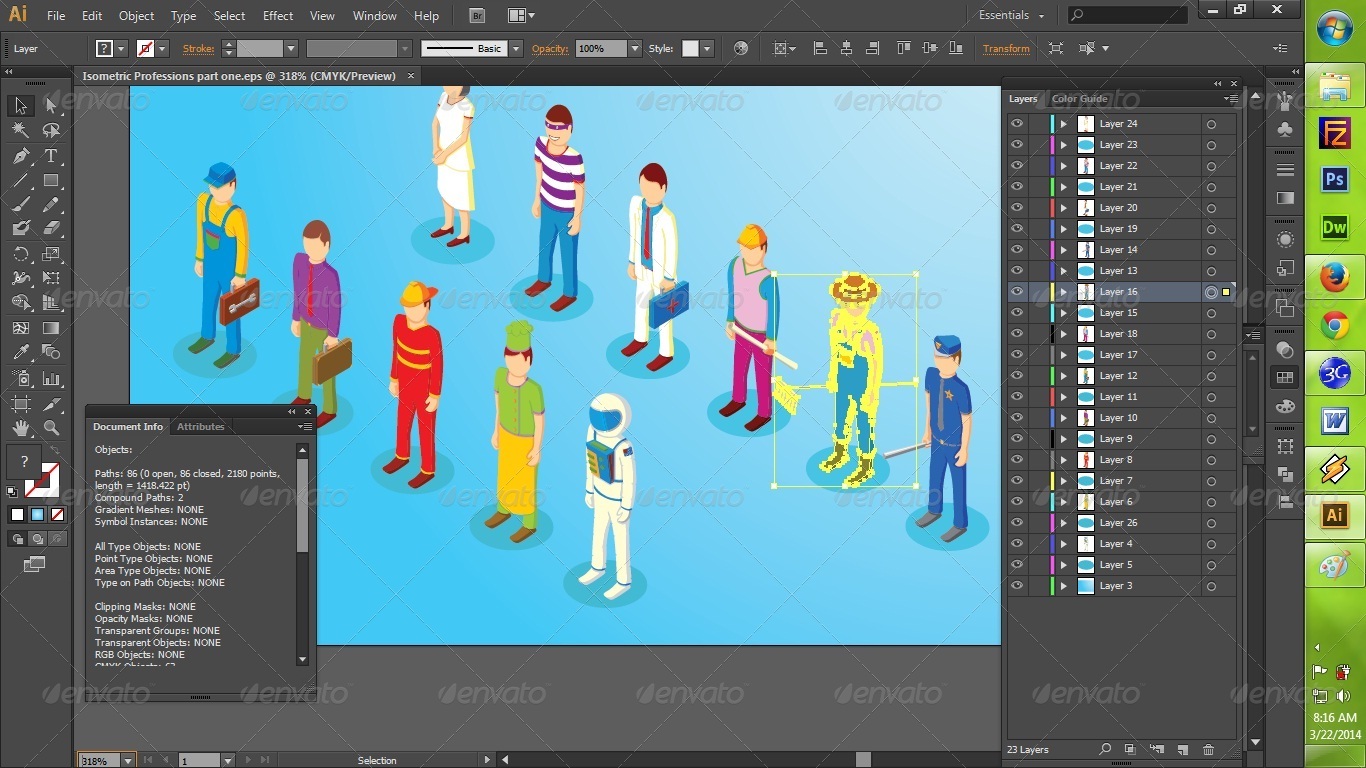
Task: Click the Transform link in the control bar
Action: [x=1005, y=48]
